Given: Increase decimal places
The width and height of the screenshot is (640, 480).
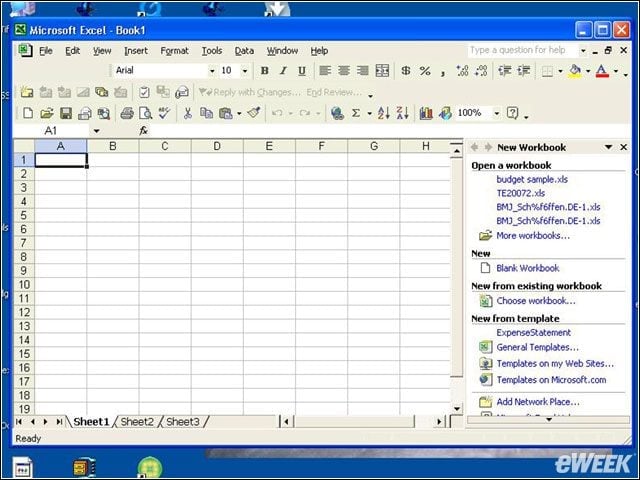Looking at the screenshot, I should 462,71.
